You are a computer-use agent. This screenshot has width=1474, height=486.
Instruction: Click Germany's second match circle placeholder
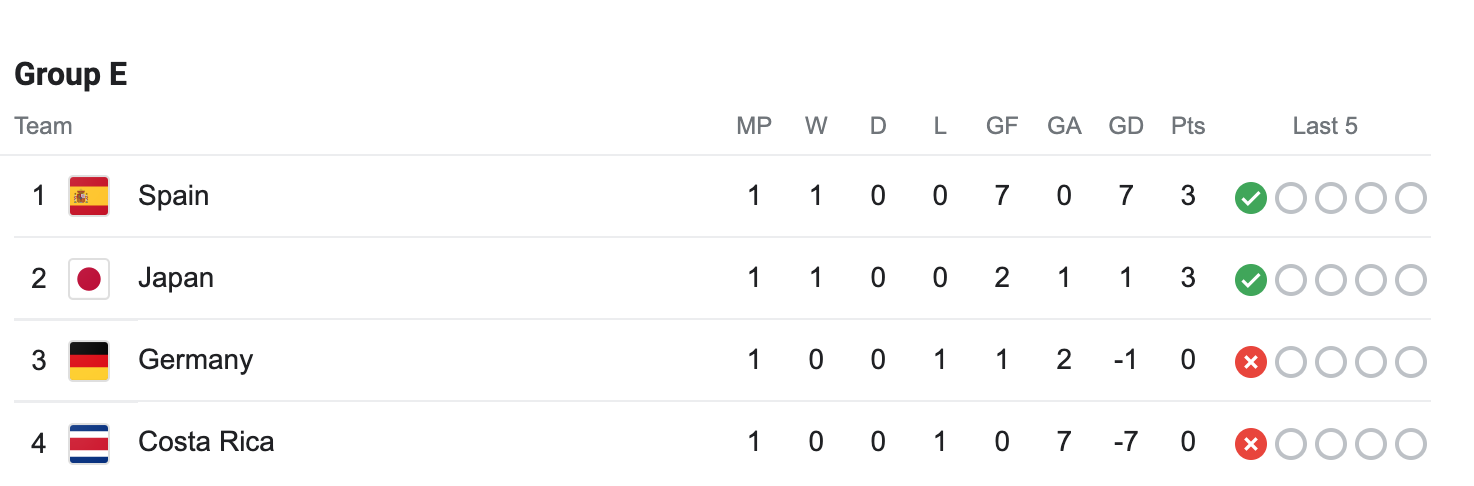(x=1290, y=362)
